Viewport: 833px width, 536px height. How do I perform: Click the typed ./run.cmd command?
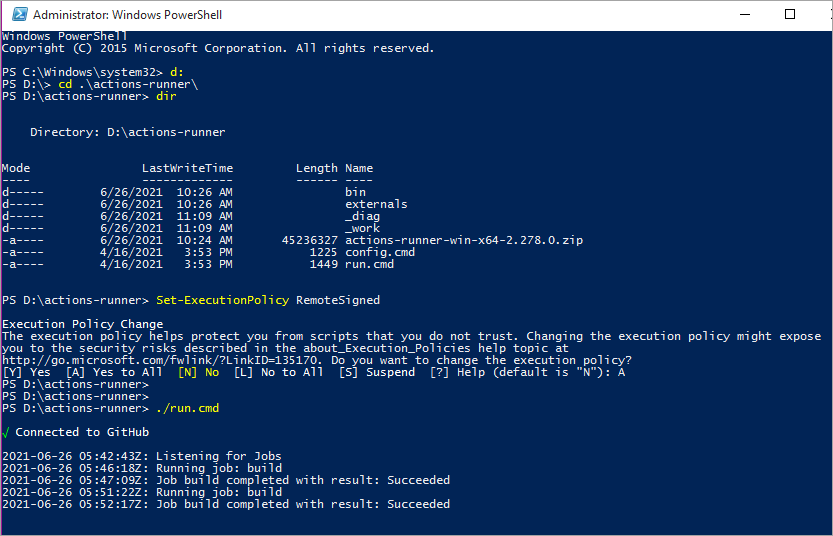coord(187,408)
